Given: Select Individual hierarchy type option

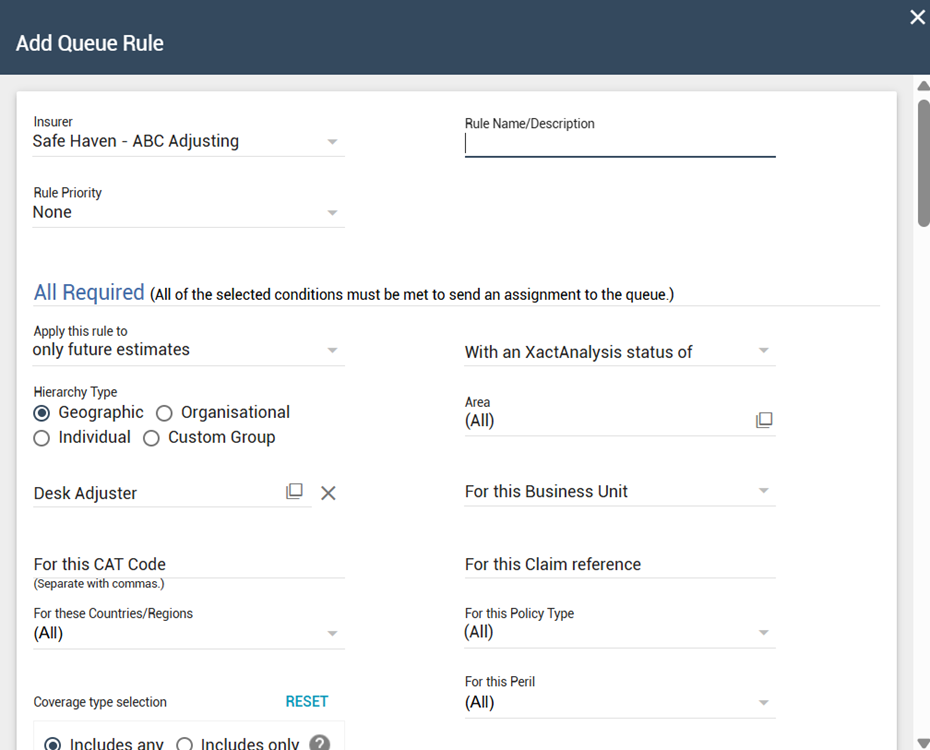Looking at the screenshot, I should coord(42,438).
